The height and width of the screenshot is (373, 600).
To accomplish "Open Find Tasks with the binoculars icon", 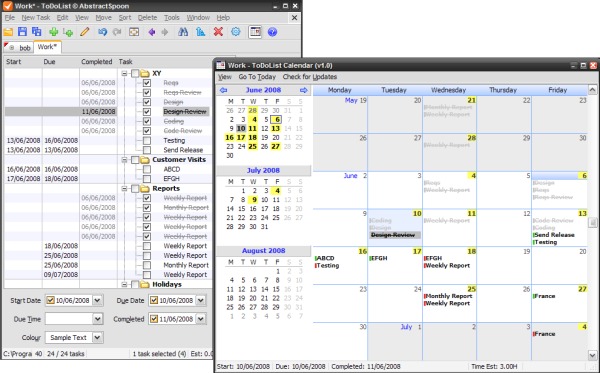I will 183,32.
